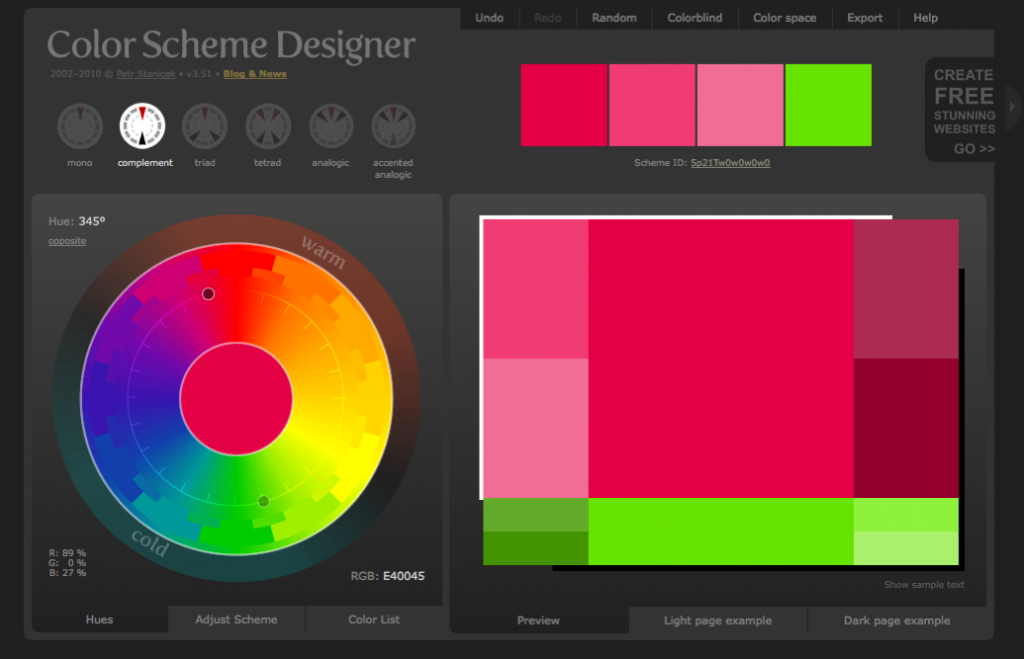The width and height of the screenshot is (1024, 659).
Task: Open the Color List tab
Action: tap(374, 619)
